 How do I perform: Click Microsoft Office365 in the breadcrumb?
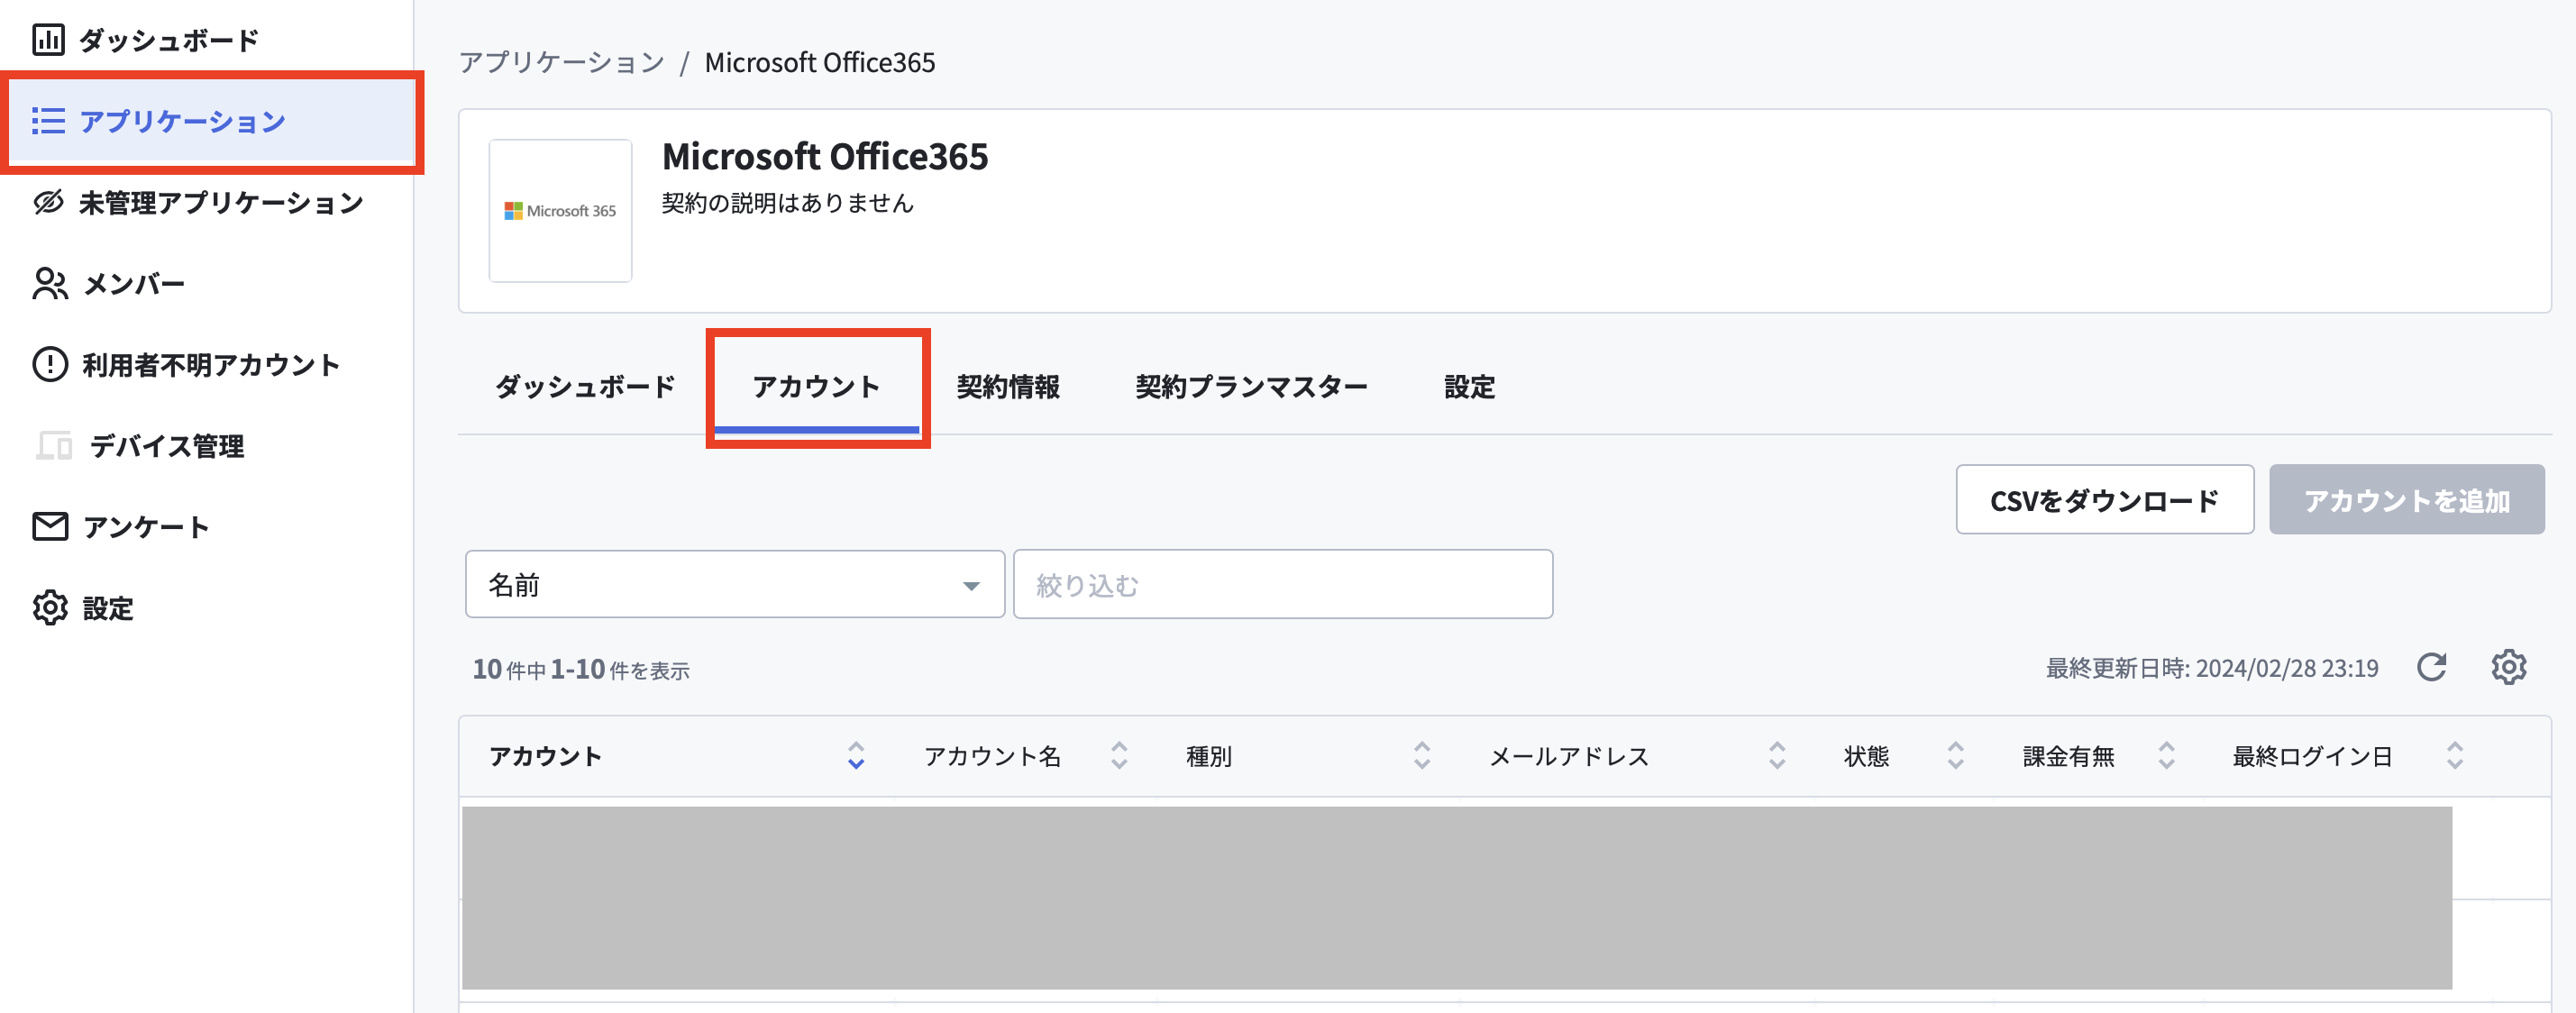820,63
